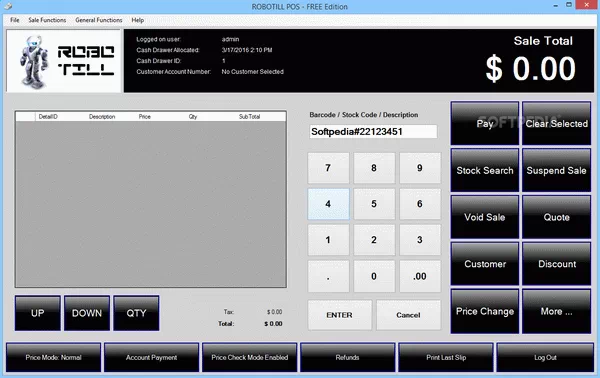Viewport: 600px width, 378px height.
Task: Open the File menu
Action: 15,20
